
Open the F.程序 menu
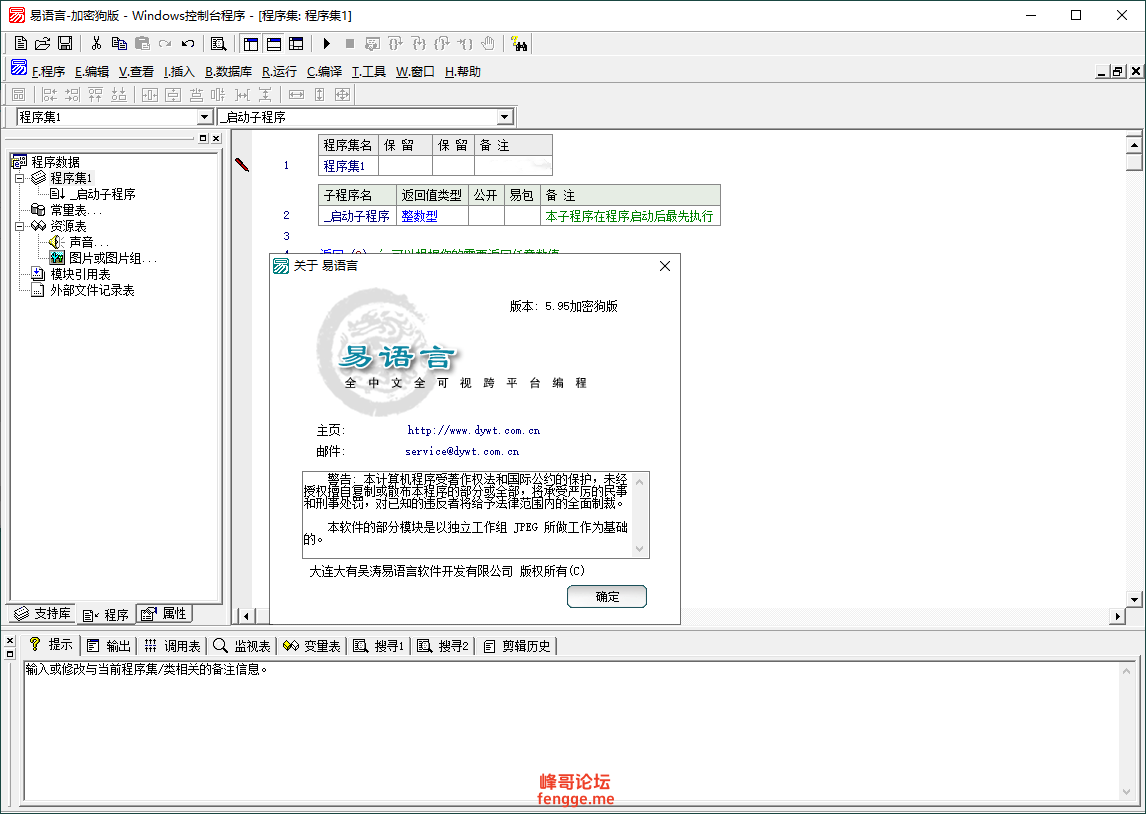(x=48, y=72)
